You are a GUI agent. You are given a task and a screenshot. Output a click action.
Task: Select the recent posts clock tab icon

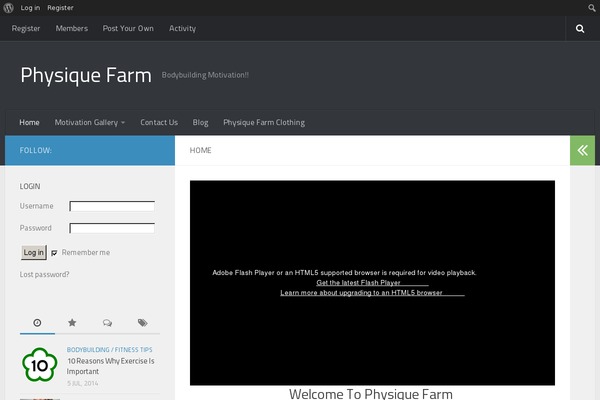37,323
